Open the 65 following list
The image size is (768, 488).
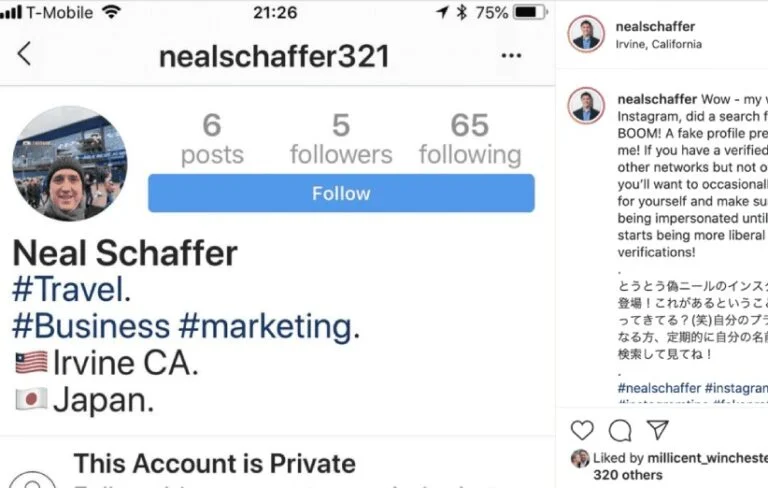pyautogui.click(x=469, y=139)
